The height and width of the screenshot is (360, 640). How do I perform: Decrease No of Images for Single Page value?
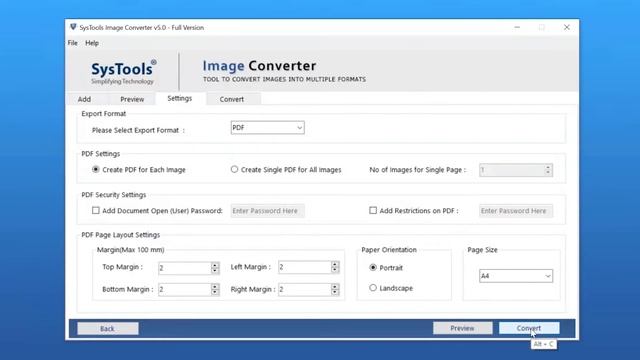point(548,173)
